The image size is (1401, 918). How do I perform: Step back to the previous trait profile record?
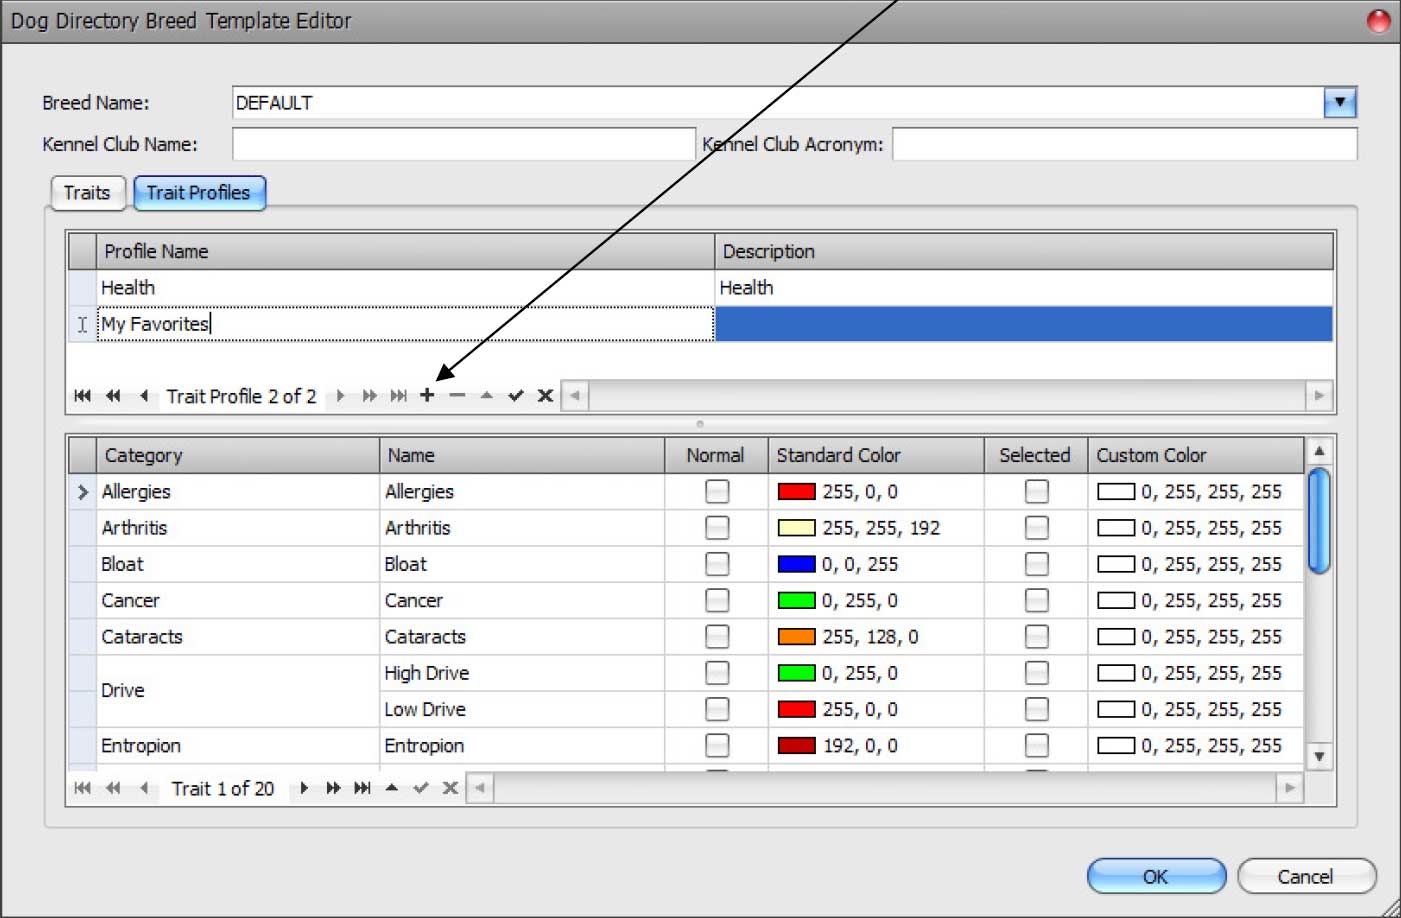[143, 395]
